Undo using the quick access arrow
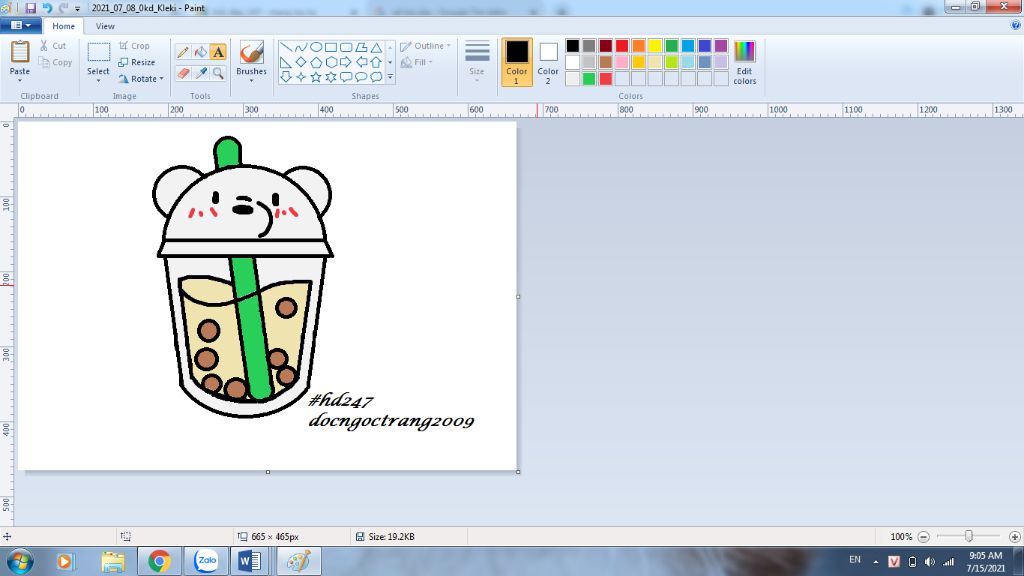Viewport: 1024px width, 576px height. [x=47, y=7]
